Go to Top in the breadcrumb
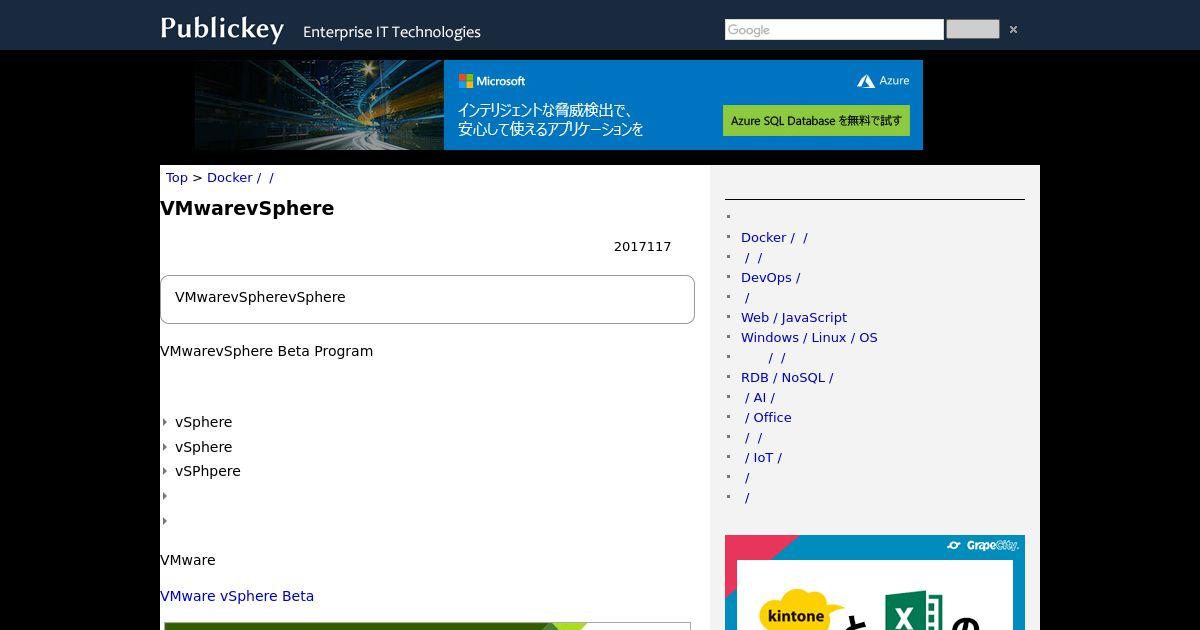The height and width of the screenshot is (630, 1200). coord(177,177)
